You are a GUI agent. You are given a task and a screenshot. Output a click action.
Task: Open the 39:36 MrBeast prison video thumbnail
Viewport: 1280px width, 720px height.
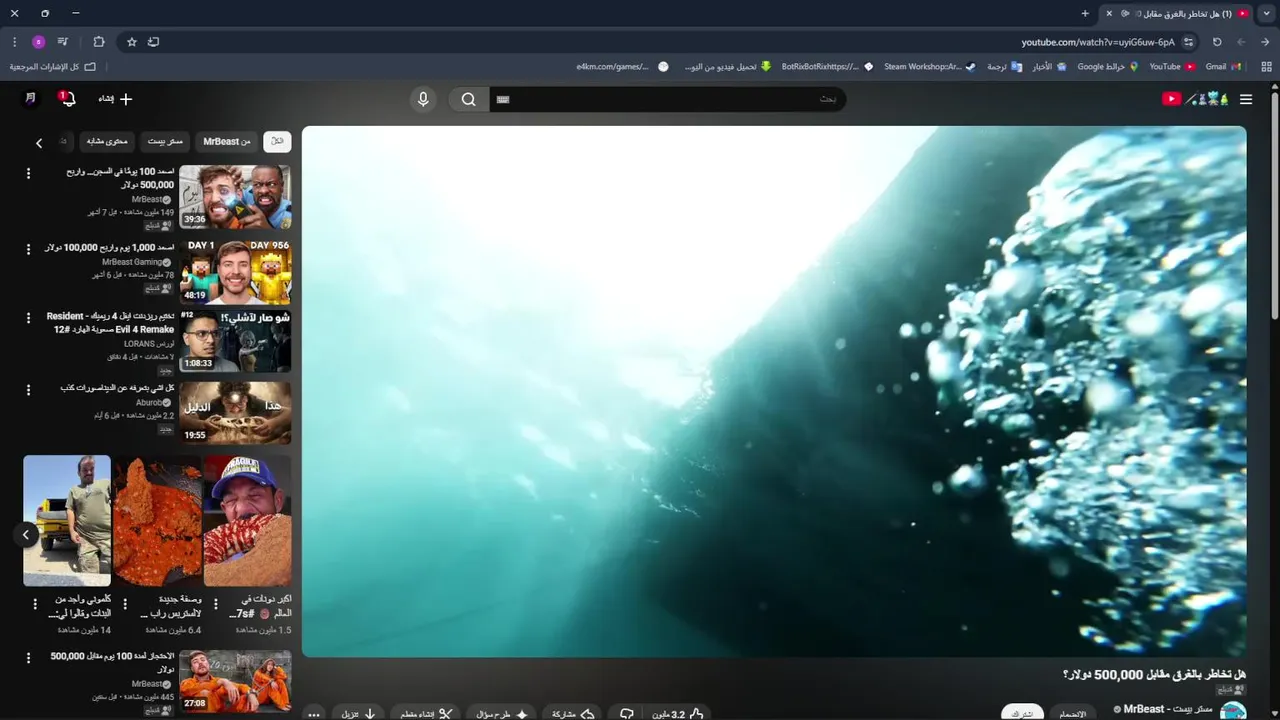(x=235, y=197)
